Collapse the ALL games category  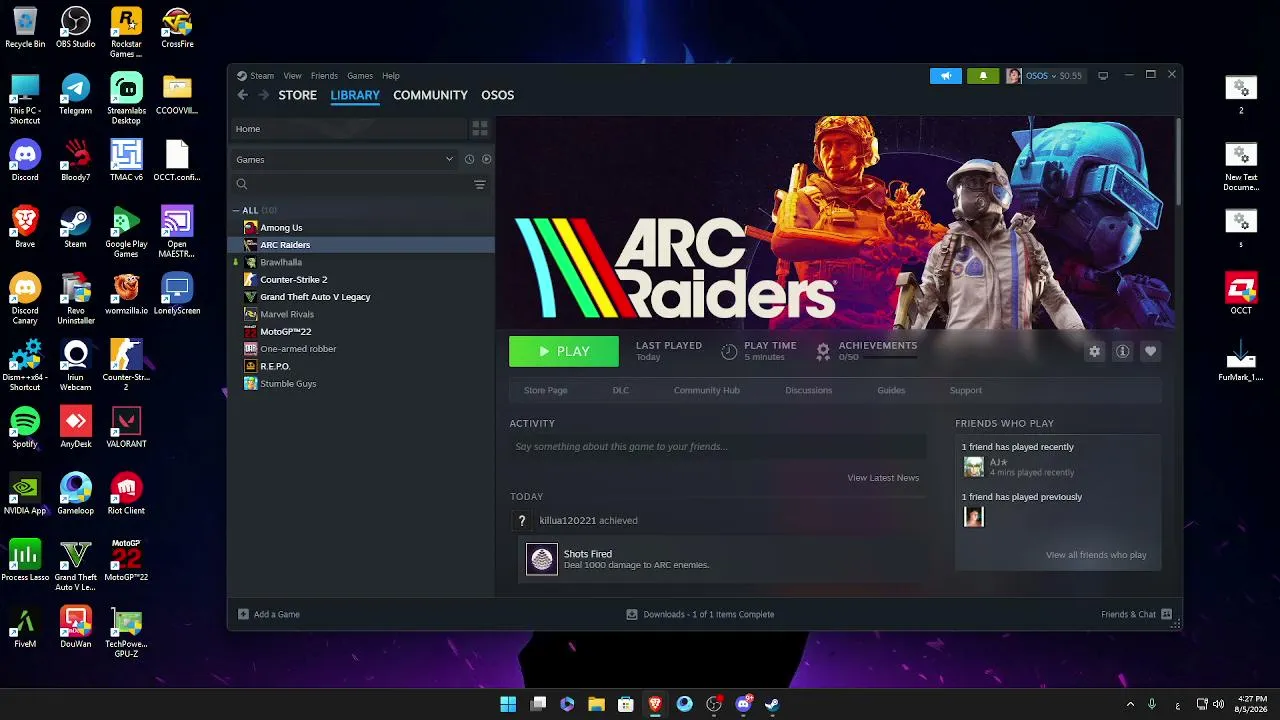236,211
